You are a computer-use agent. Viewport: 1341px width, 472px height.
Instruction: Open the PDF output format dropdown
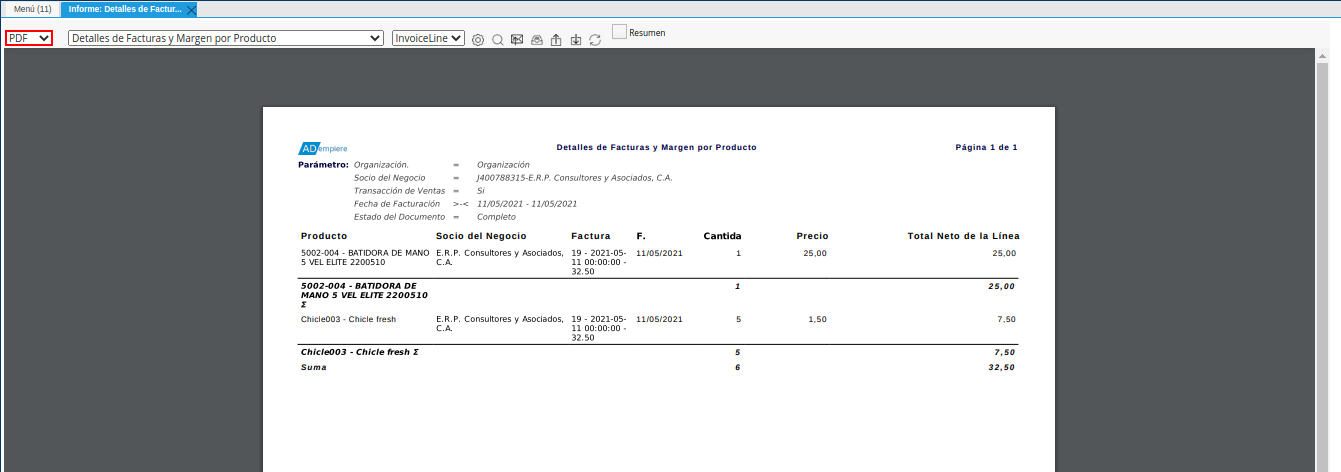click(x=28, y=38)
